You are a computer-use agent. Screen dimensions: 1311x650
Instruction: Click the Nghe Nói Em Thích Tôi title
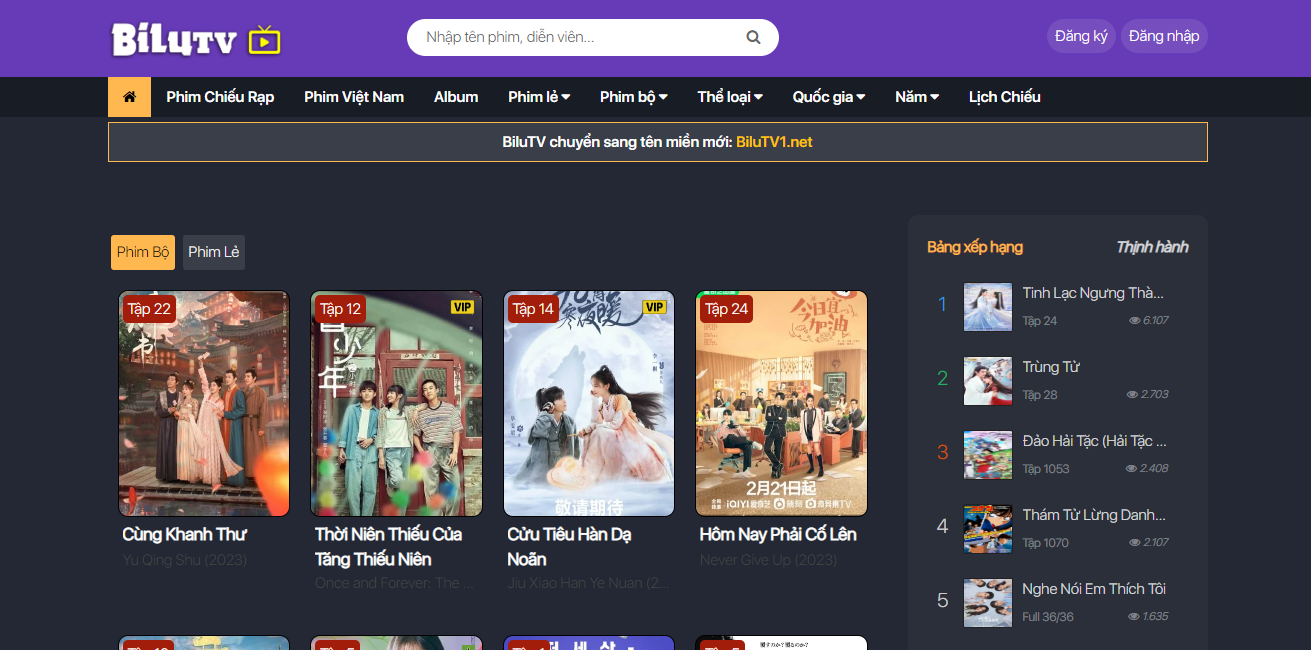tap(1094, 589)
